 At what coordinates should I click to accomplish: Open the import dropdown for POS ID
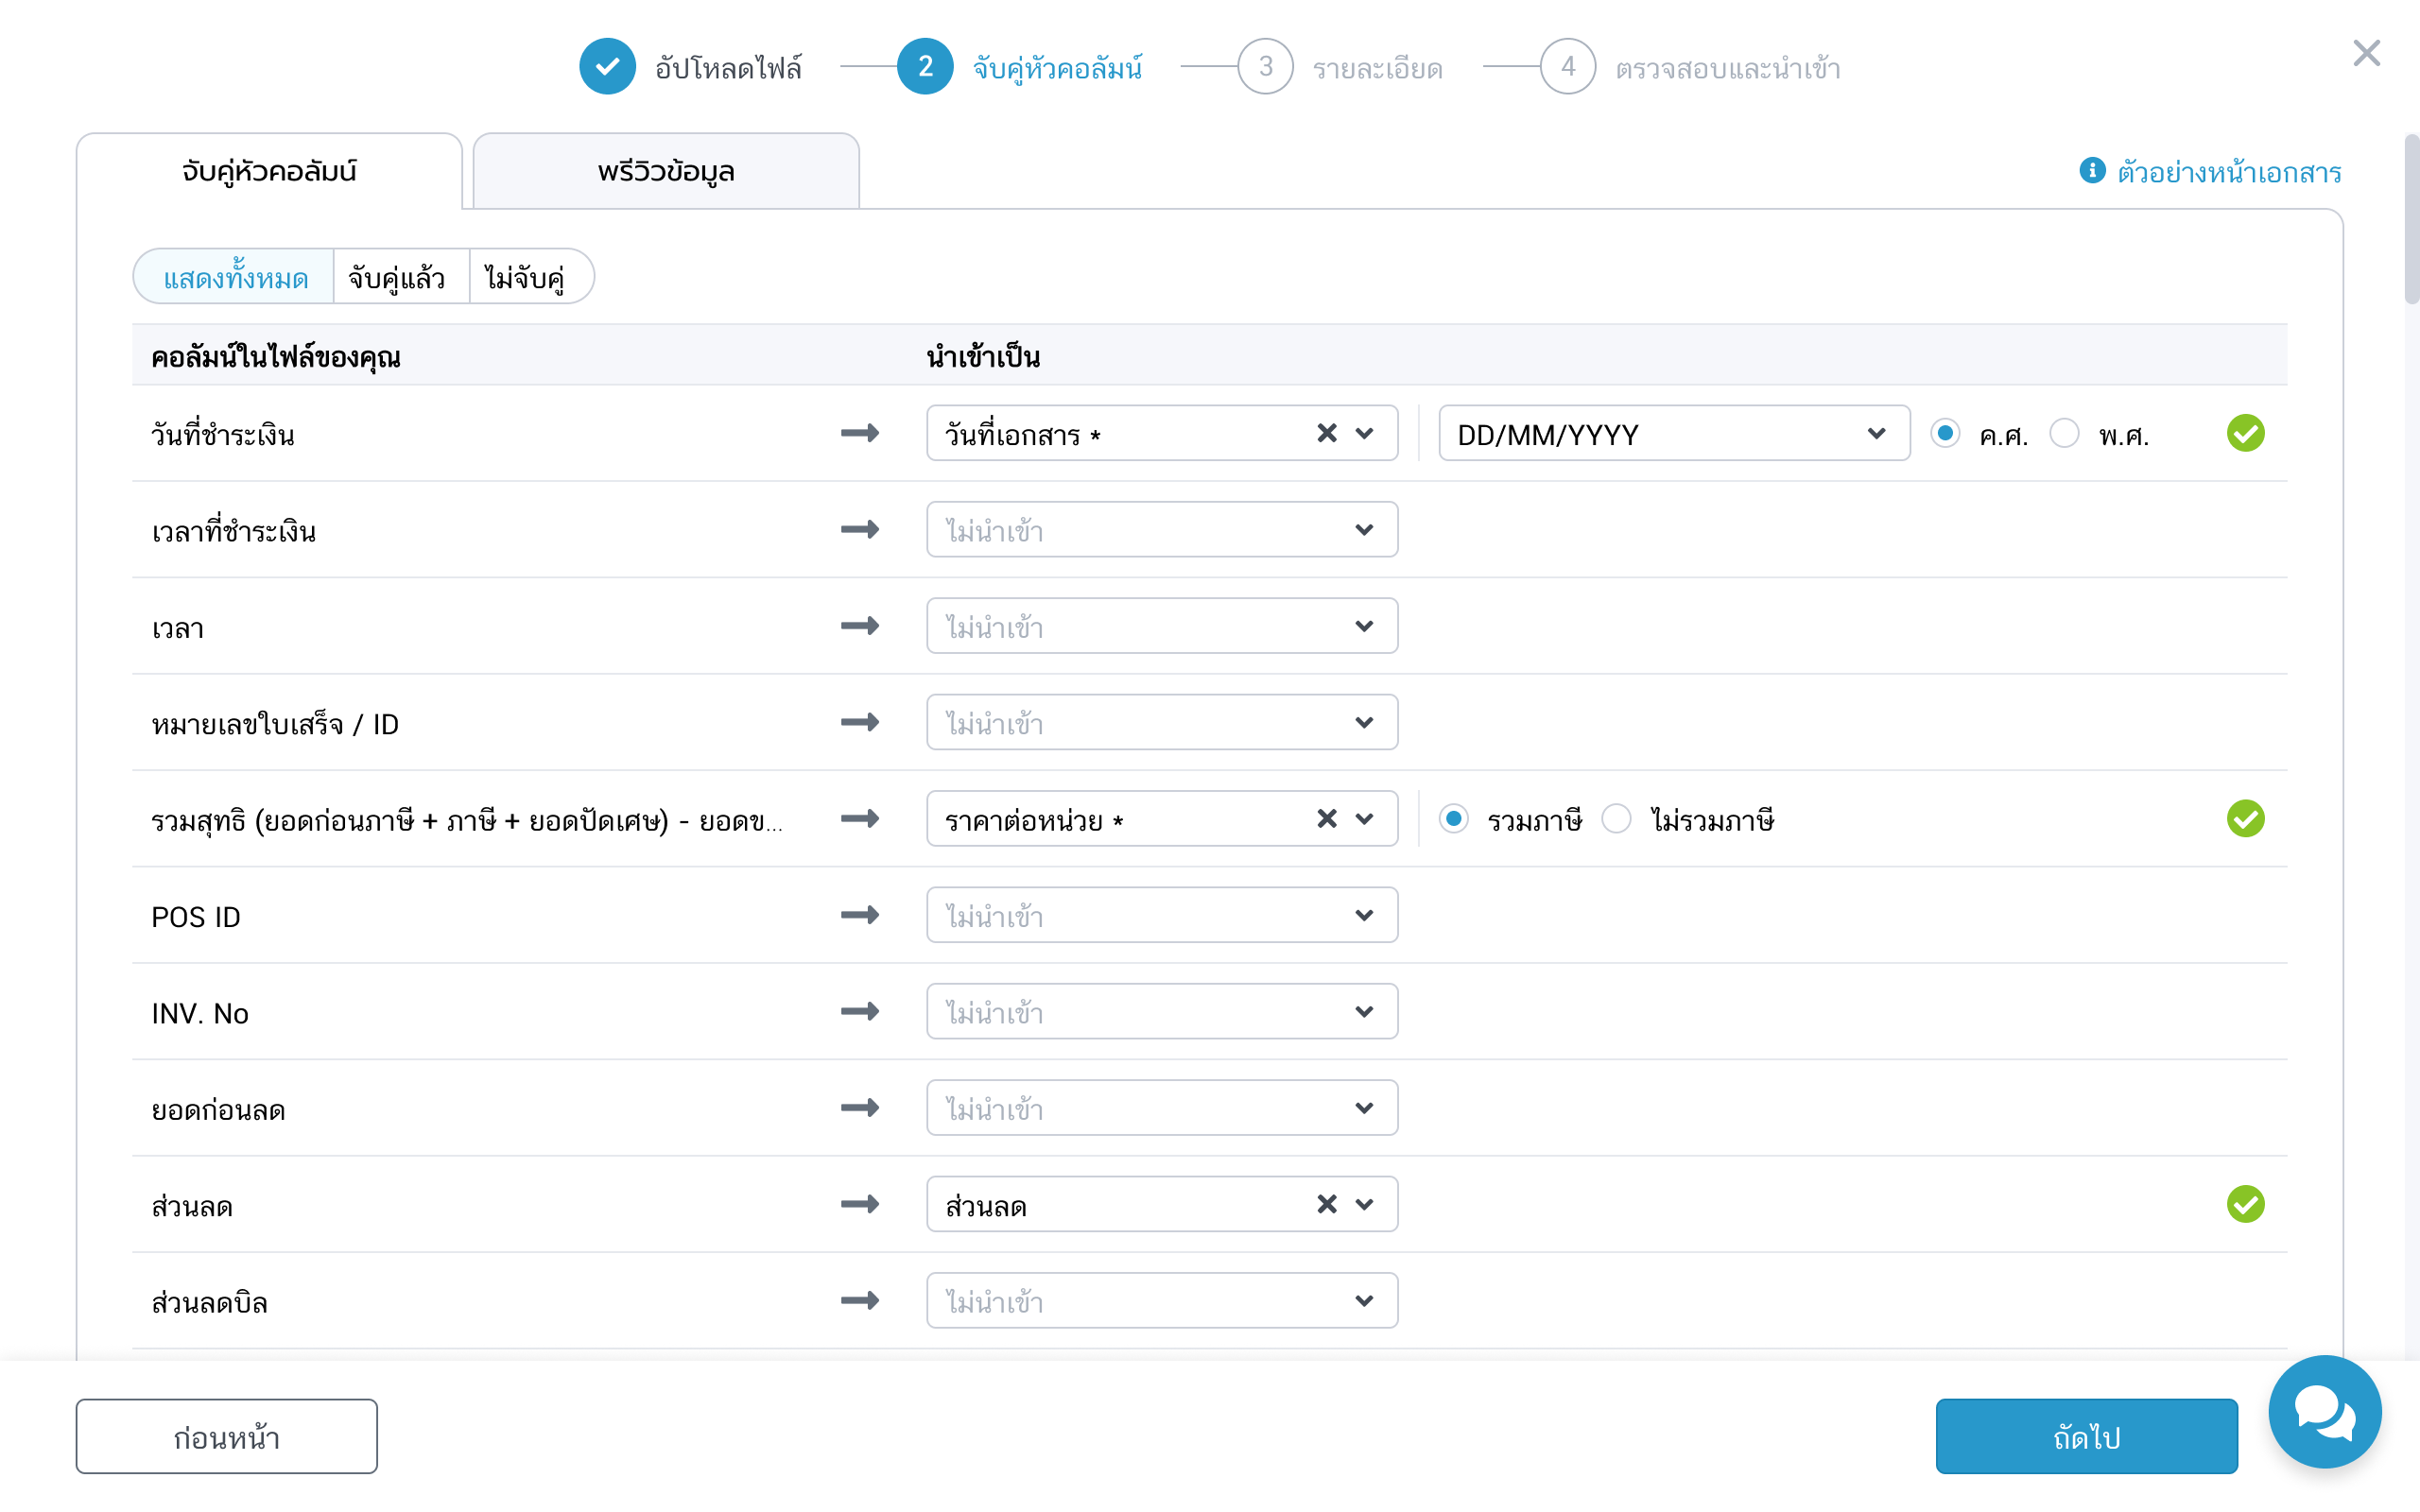tap(1161, 915)
